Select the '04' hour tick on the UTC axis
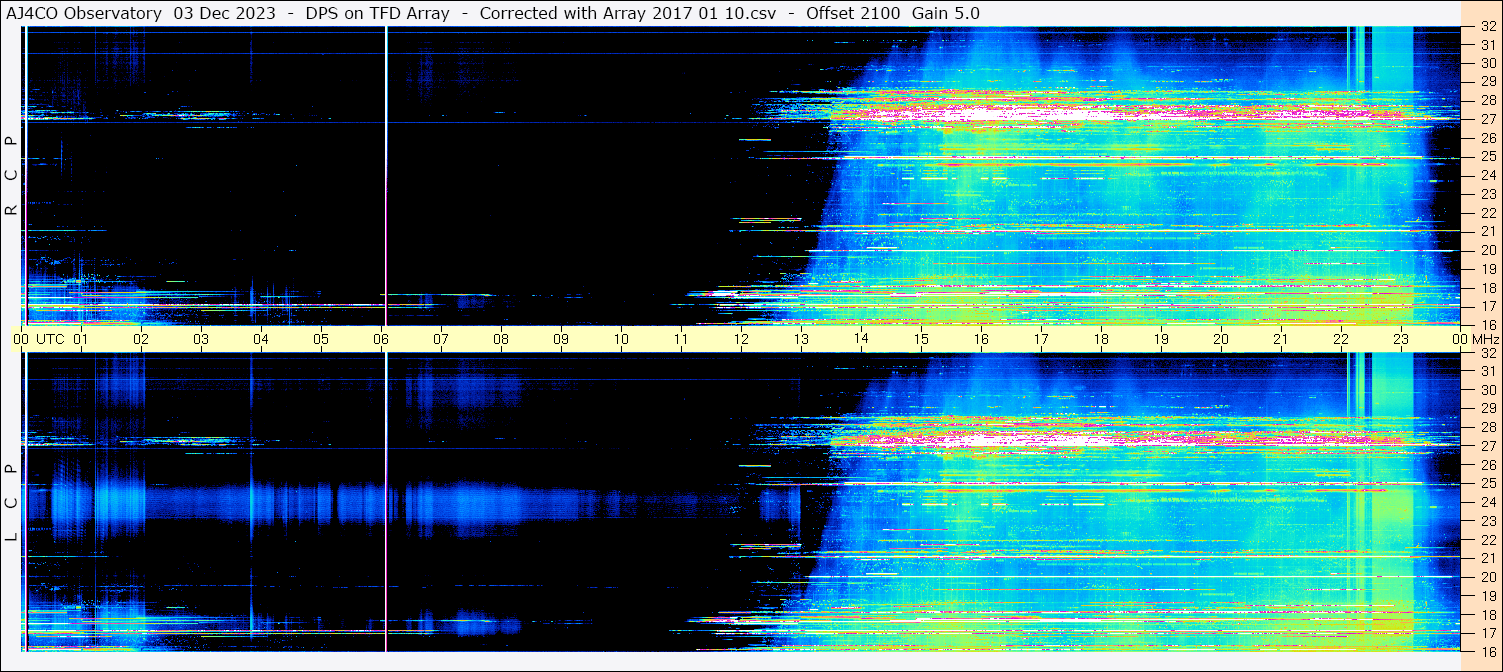 262,339
